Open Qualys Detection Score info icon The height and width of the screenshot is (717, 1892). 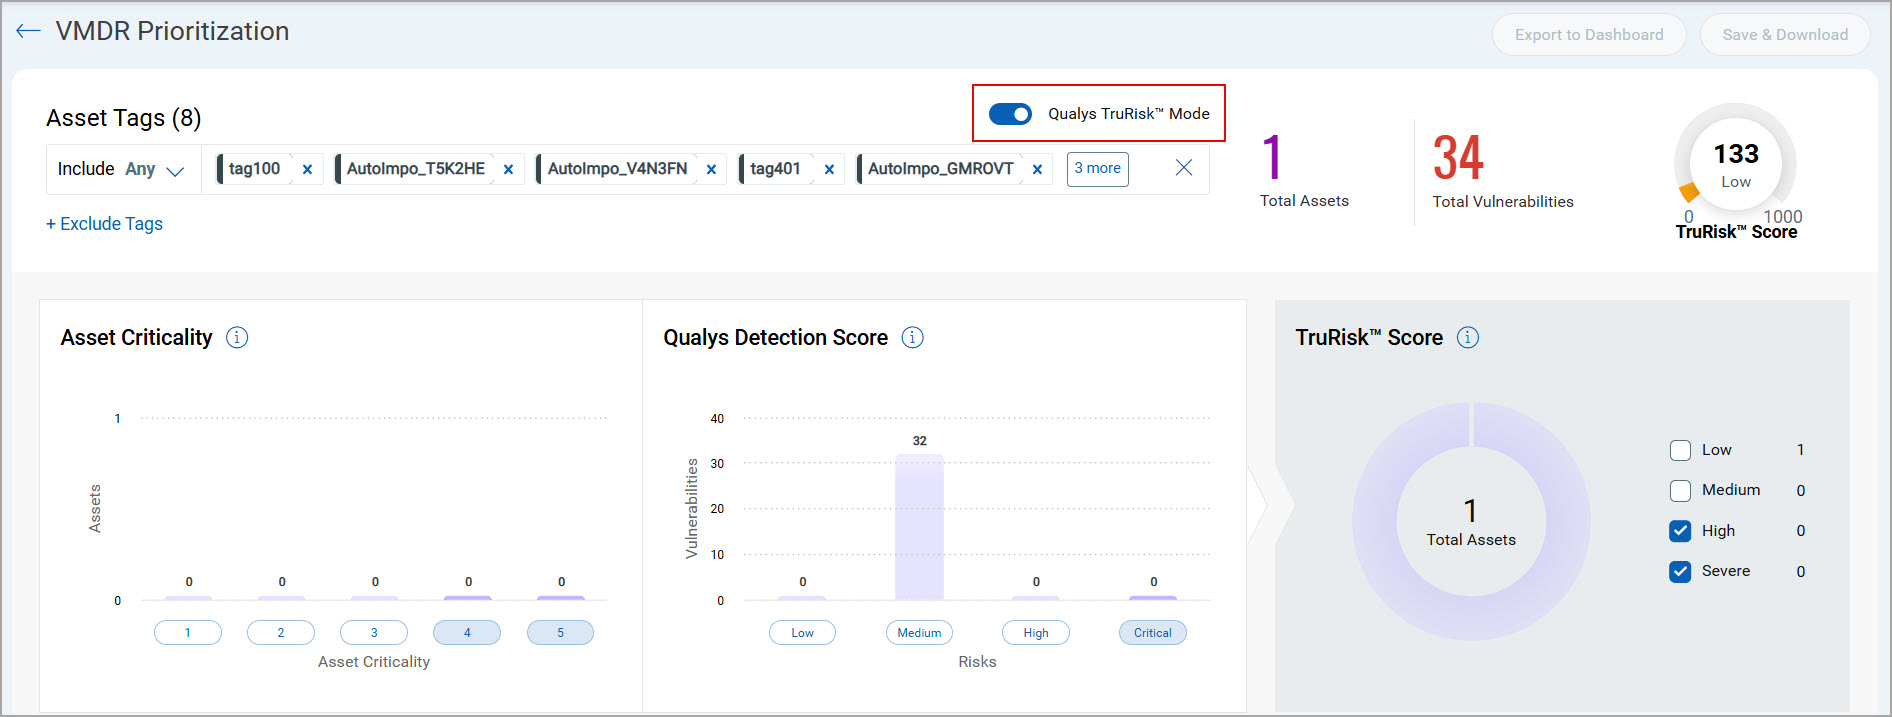(912, 338)
